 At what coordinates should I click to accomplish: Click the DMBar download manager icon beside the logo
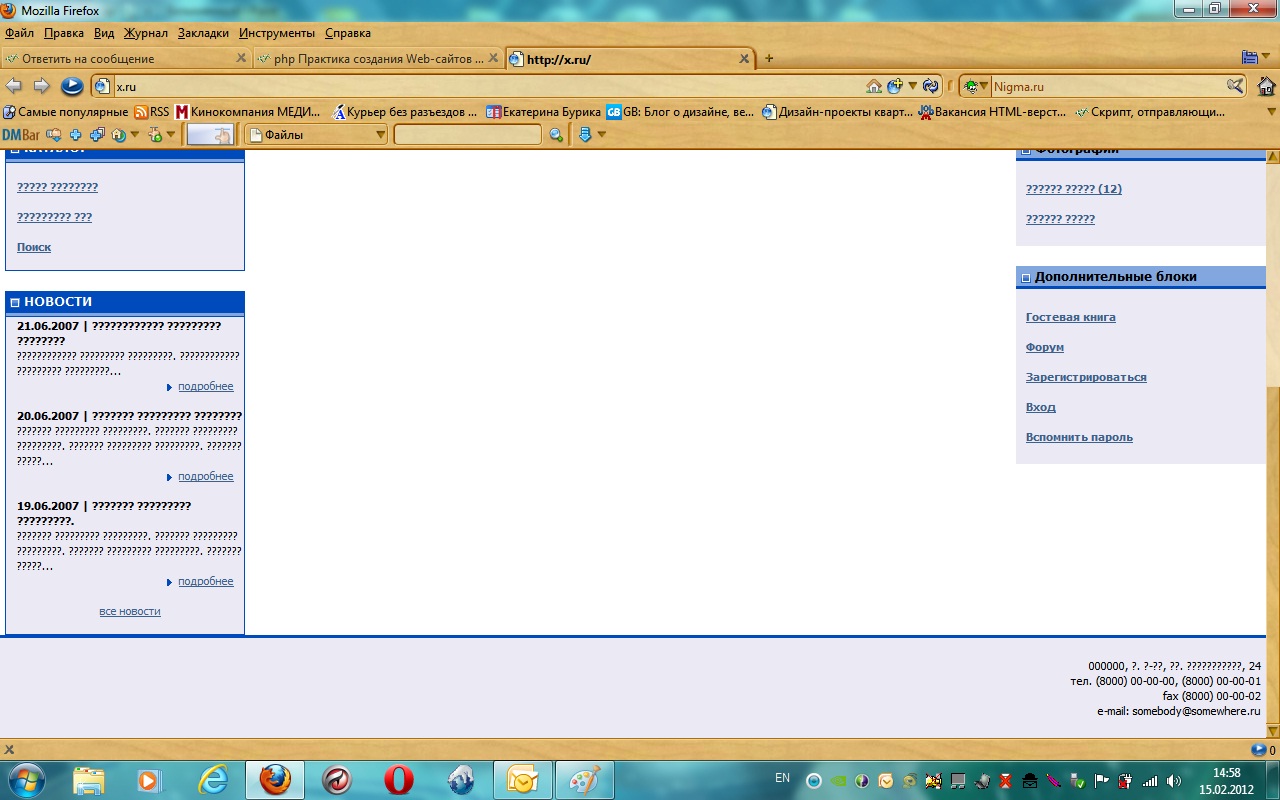point(54,135)
